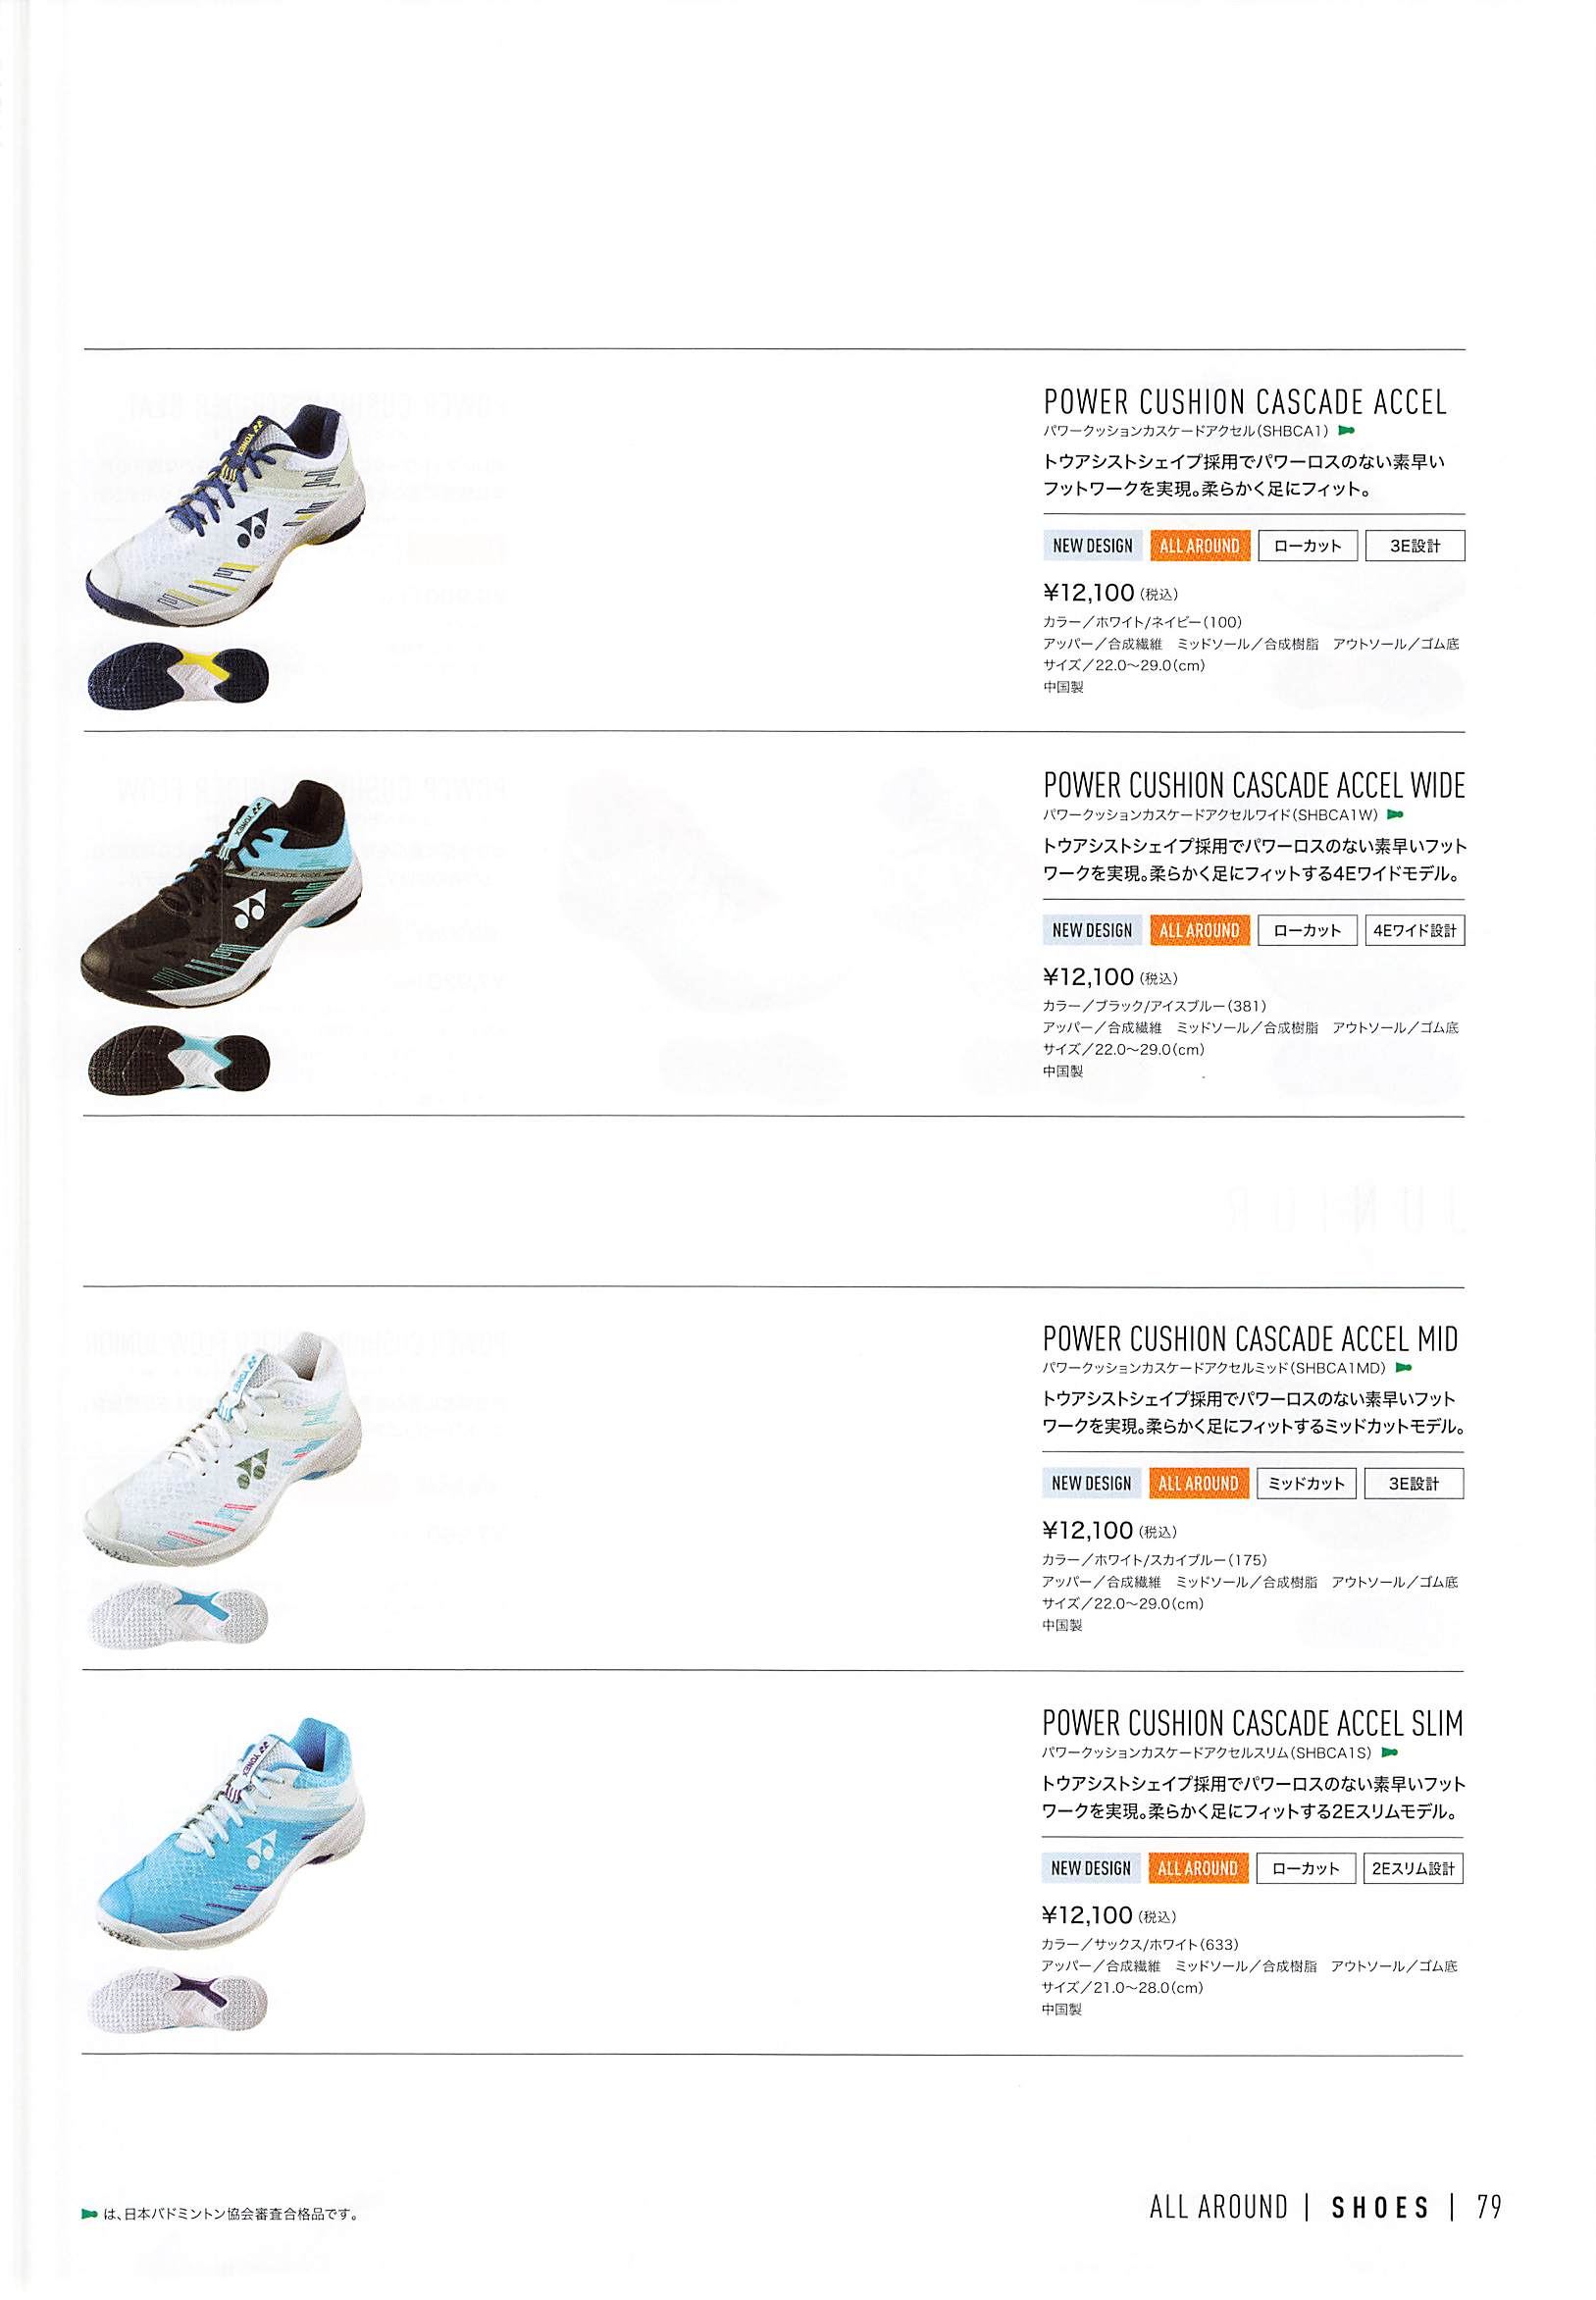This screenshot has height=2300, width=1596.
Task: Click the orange ALL AROUND badge for Accel Wide
Action: [x=1199, y=931]
